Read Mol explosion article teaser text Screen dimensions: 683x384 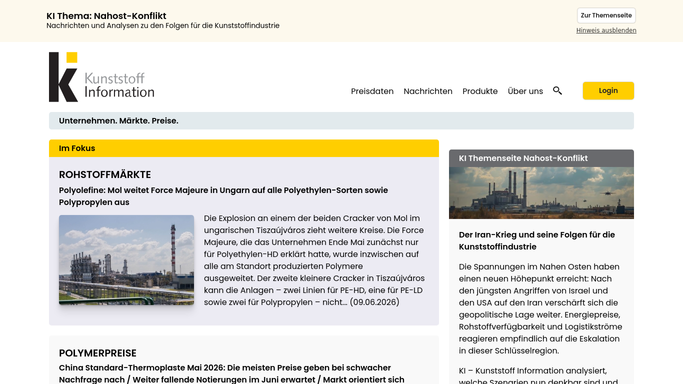point(314,260)
